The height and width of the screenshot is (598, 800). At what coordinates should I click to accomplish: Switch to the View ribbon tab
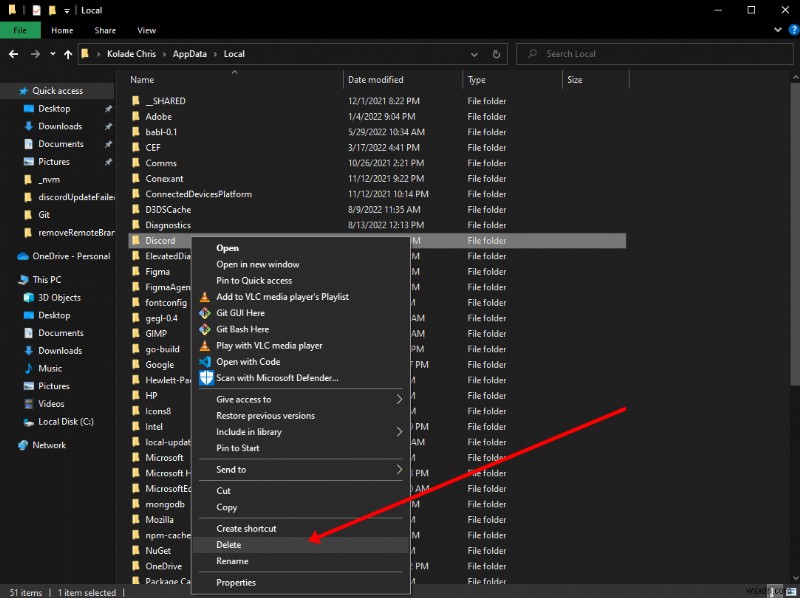(146, 30)
